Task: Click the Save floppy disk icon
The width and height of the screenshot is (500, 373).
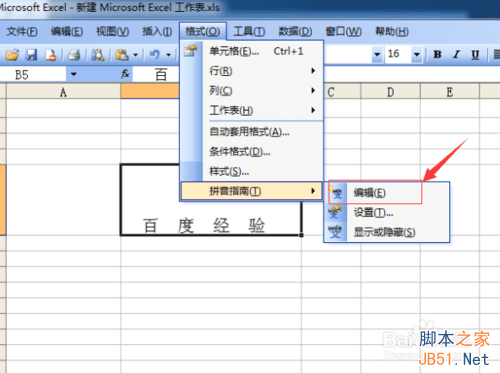Action: (x=32, y=54)
